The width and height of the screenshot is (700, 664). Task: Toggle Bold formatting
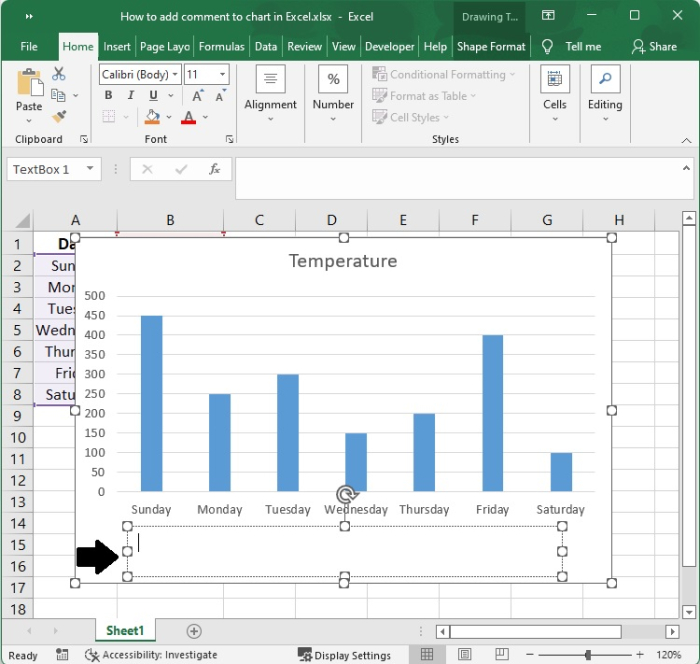[109, 96]
